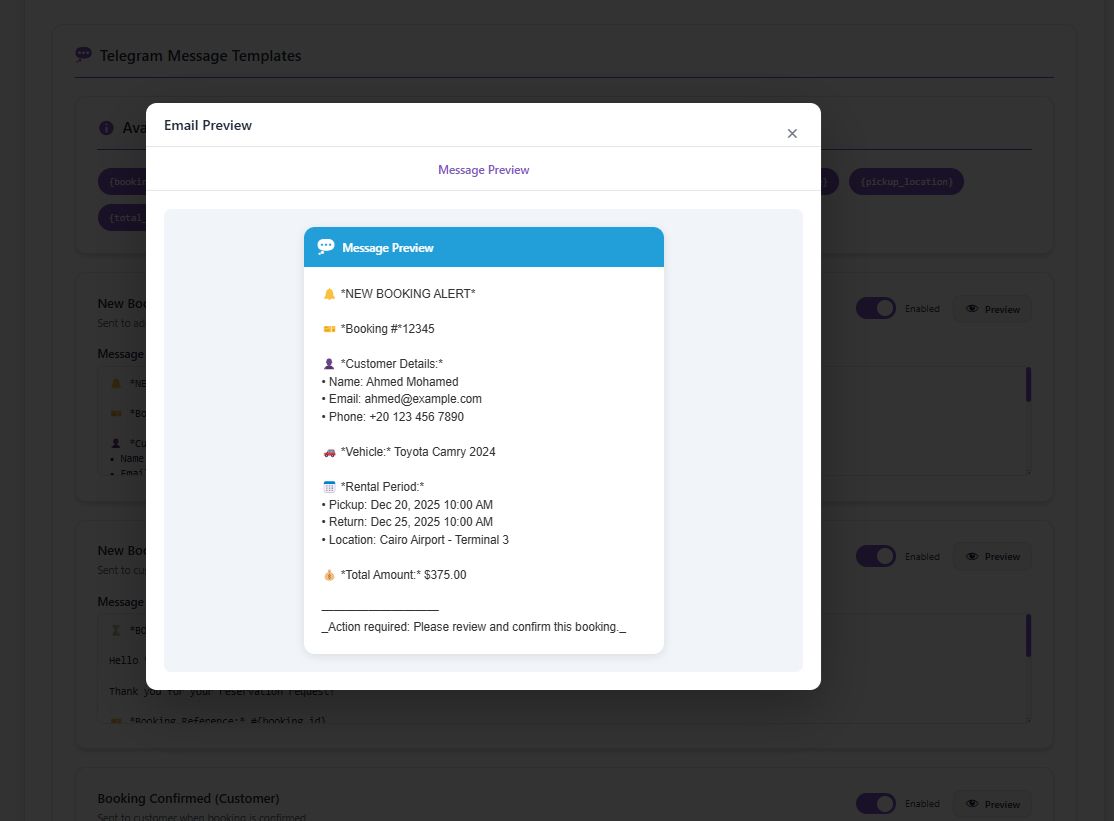Toggle the second Enabled switch in background
This screenshot has height=821, width=1114.
point(875,556)
